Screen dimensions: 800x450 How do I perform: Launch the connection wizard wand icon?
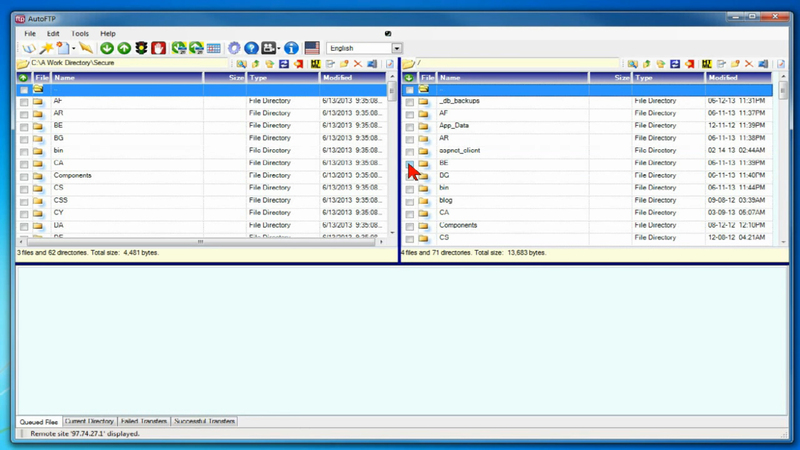[46, 48]
